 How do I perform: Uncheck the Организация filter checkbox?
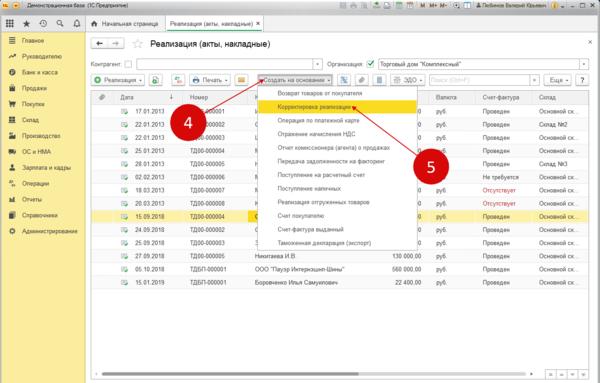tap(370, 64)
